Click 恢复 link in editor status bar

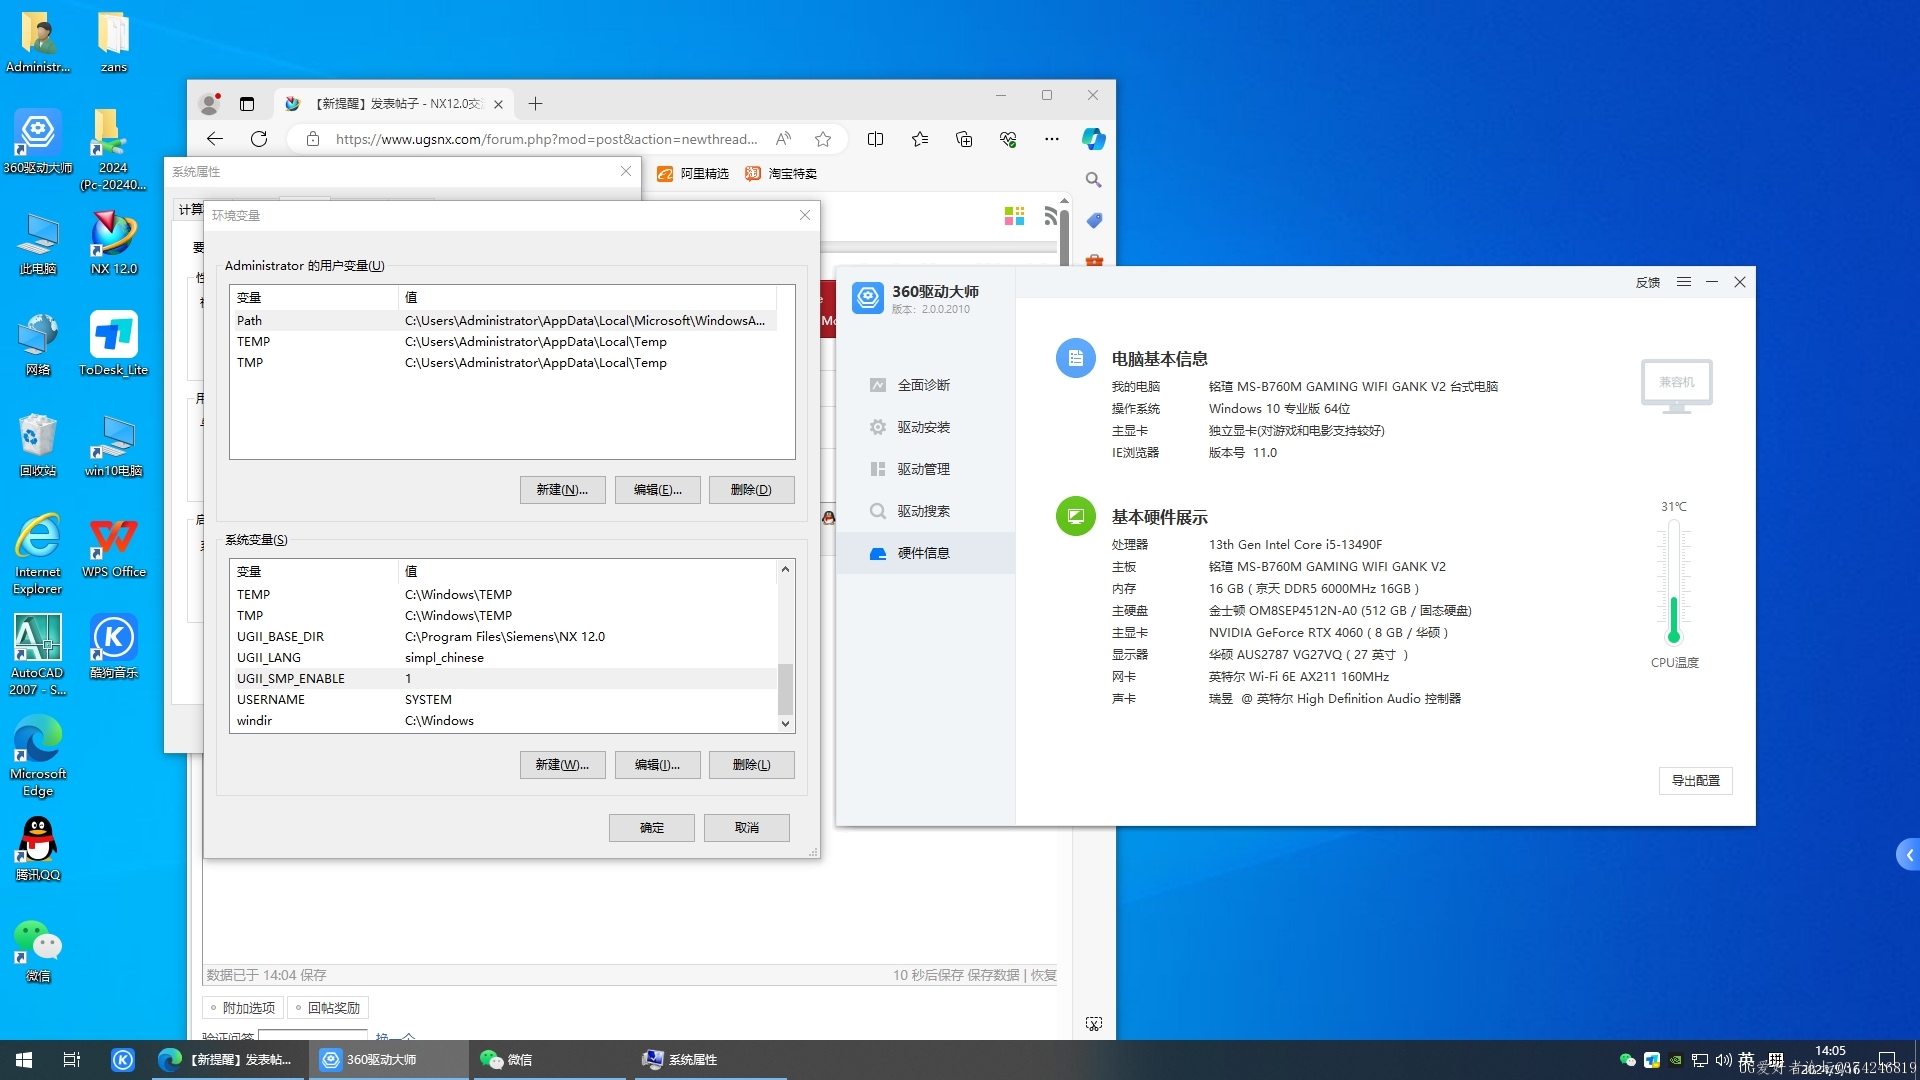pos(1043,975)
